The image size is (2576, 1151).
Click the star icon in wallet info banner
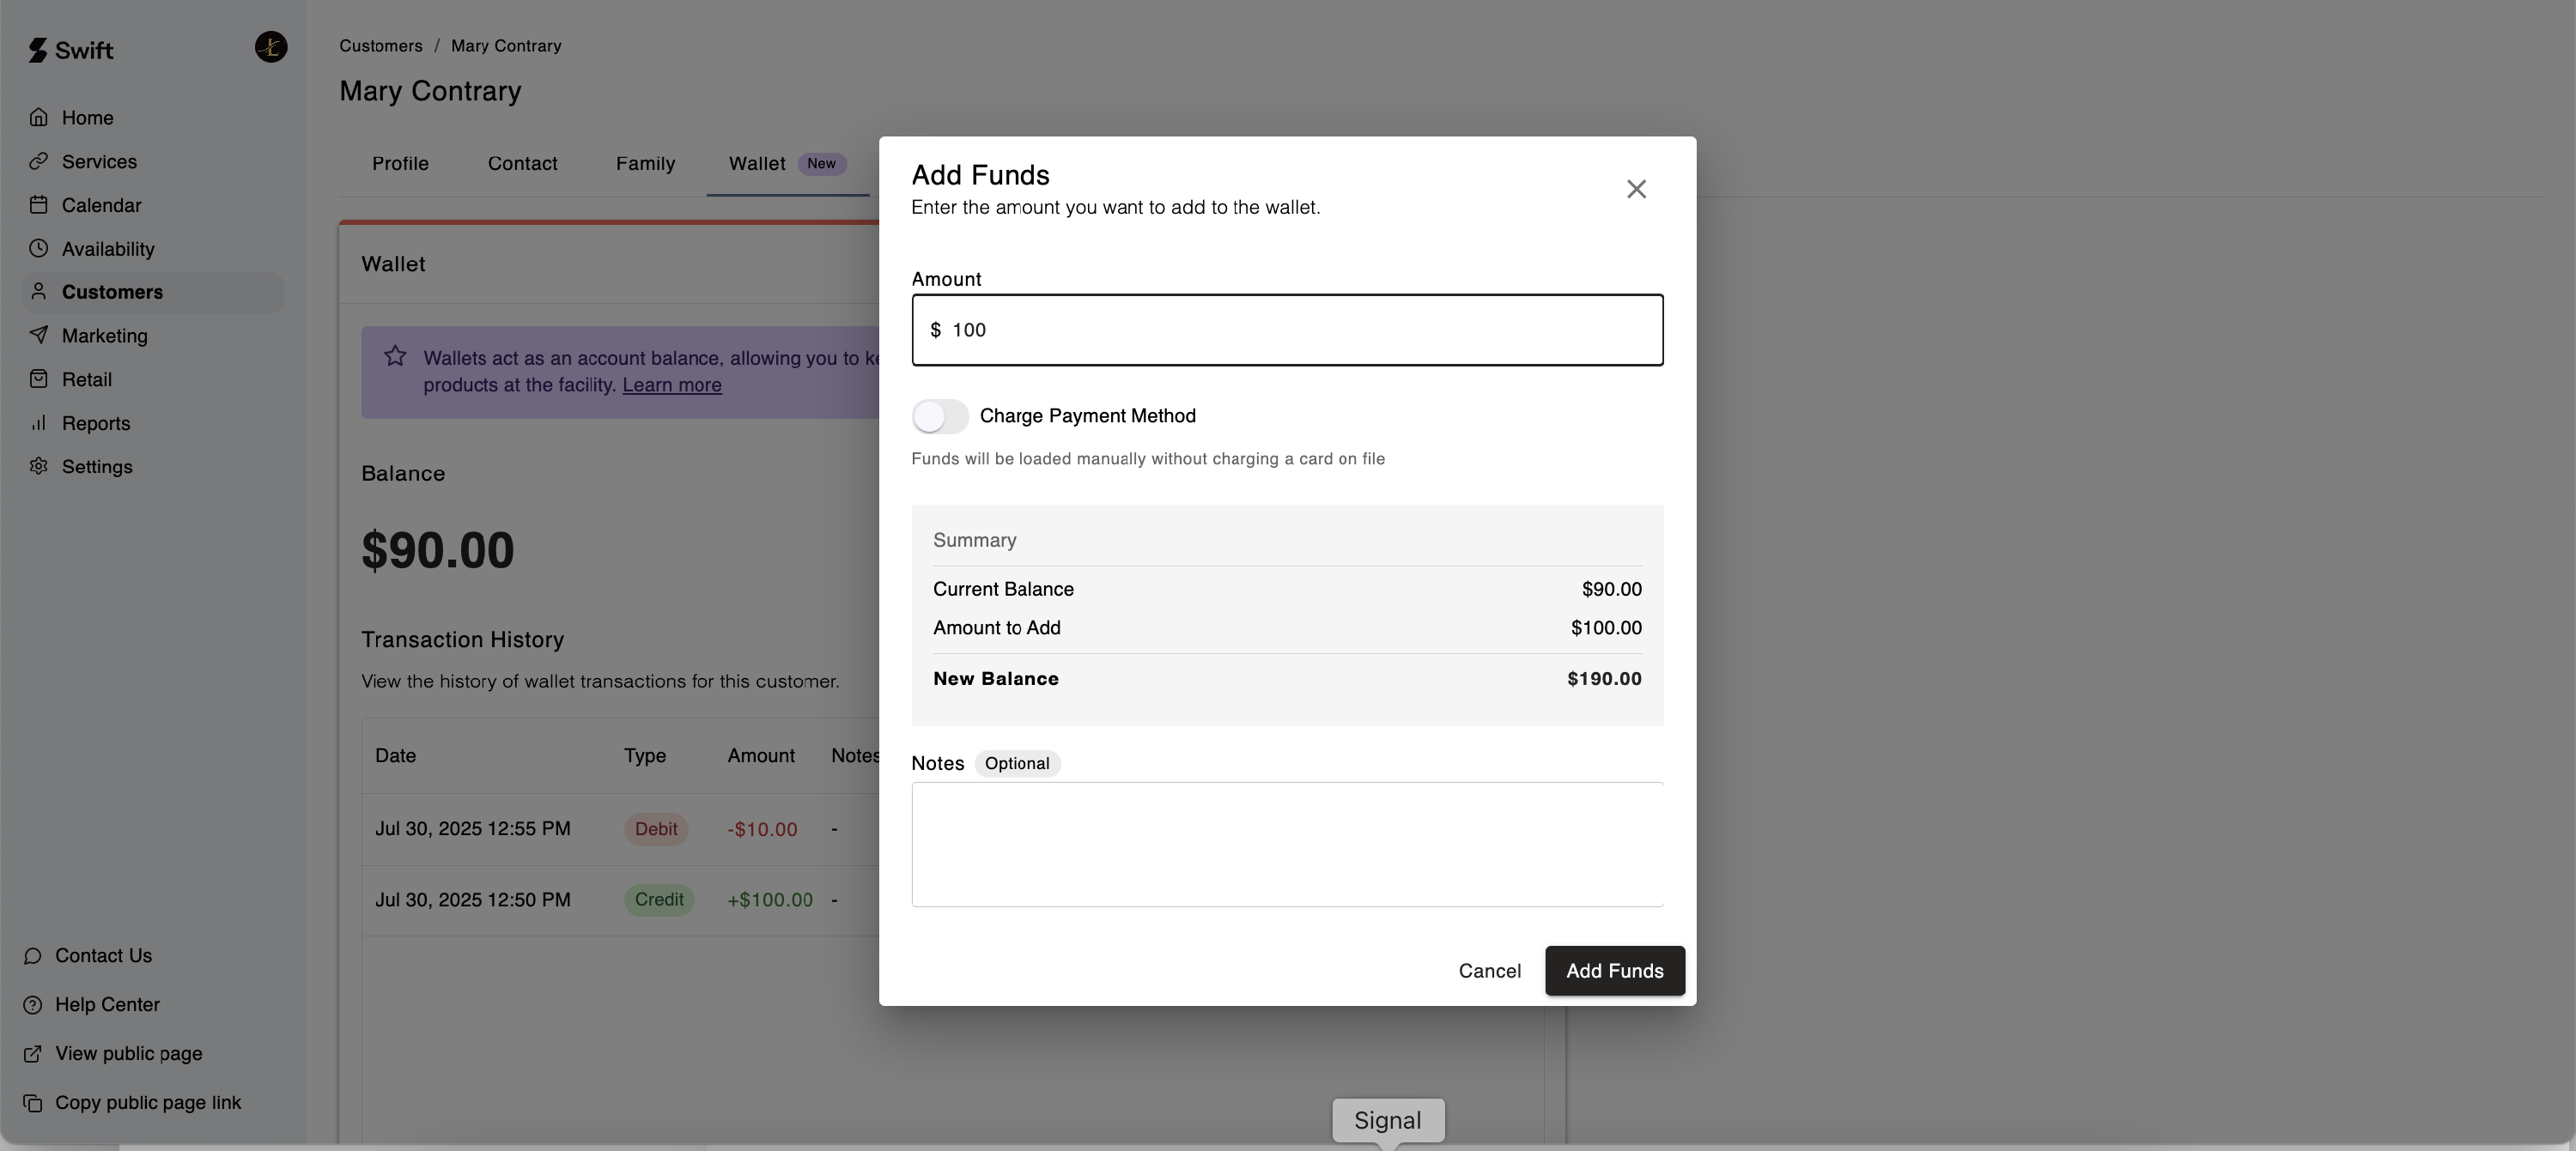(x=395, y=356)
